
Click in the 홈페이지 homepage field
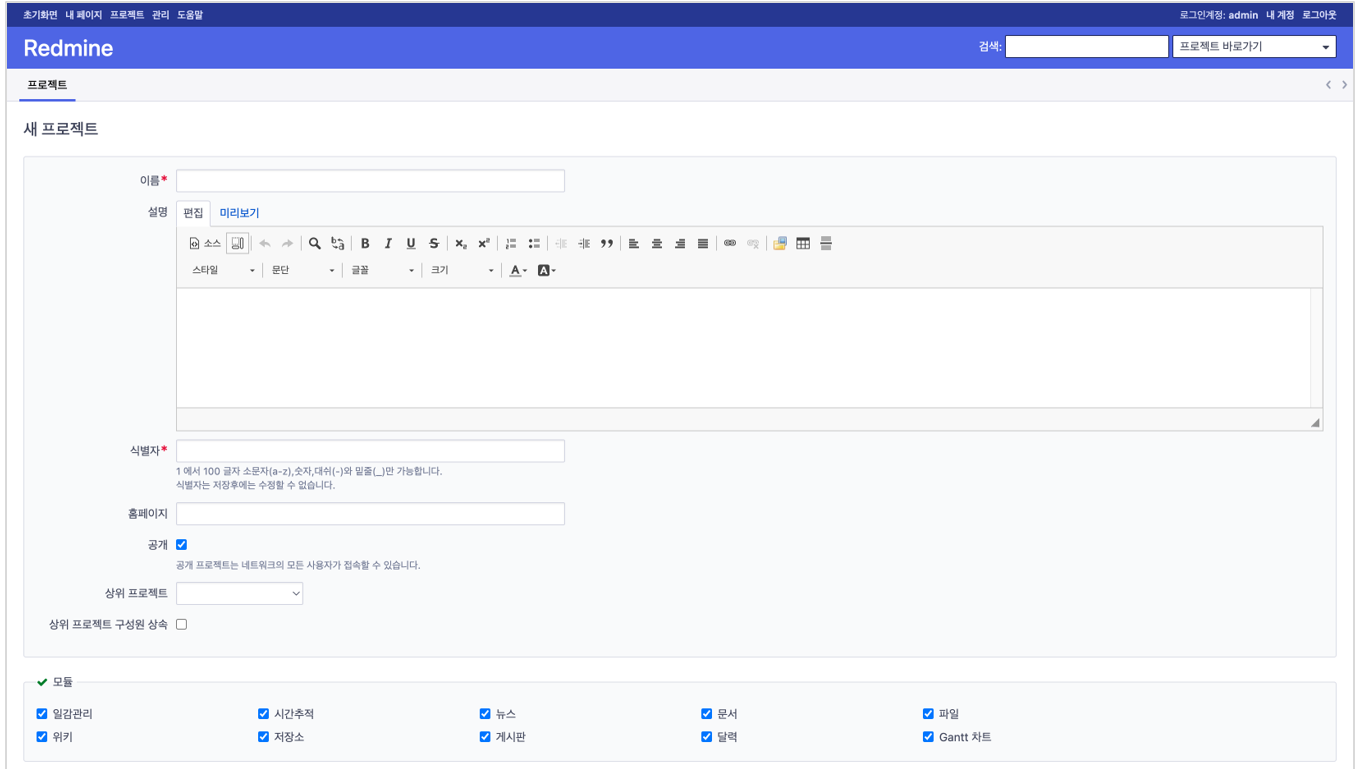[370, 514]
